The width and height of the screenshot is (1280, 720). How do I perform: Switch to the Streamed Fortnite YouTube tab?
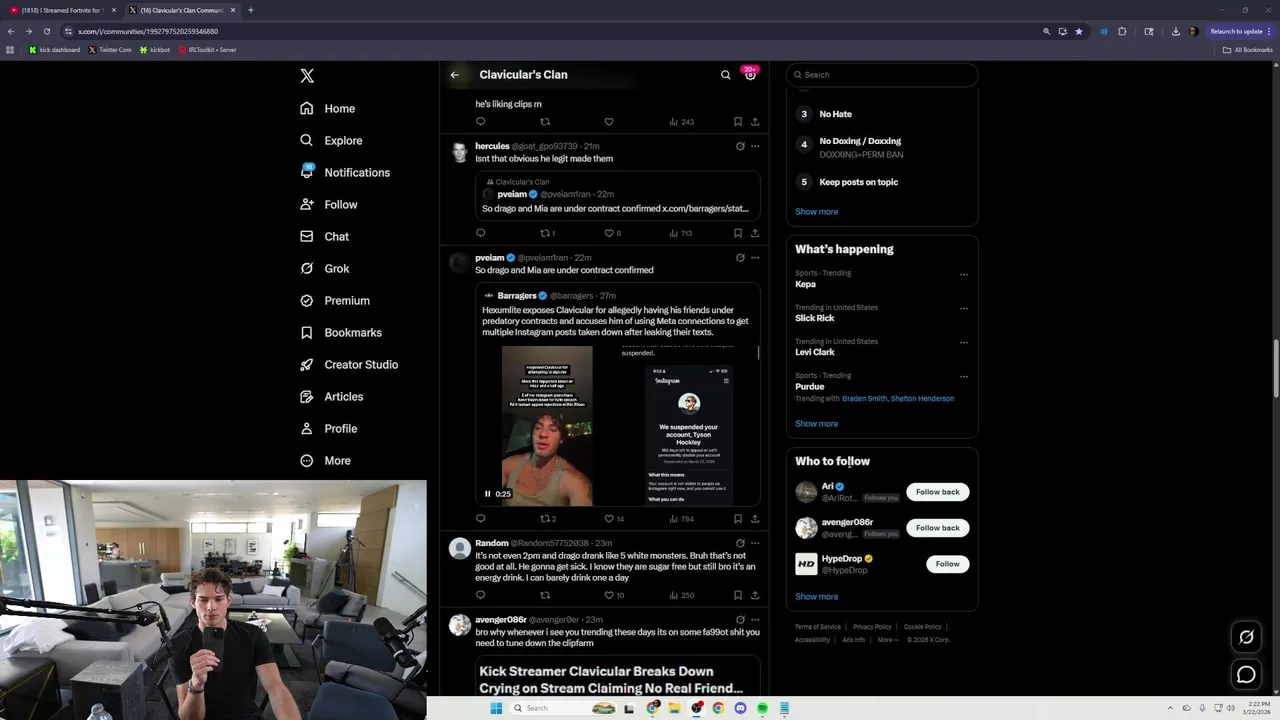[62, 10]
